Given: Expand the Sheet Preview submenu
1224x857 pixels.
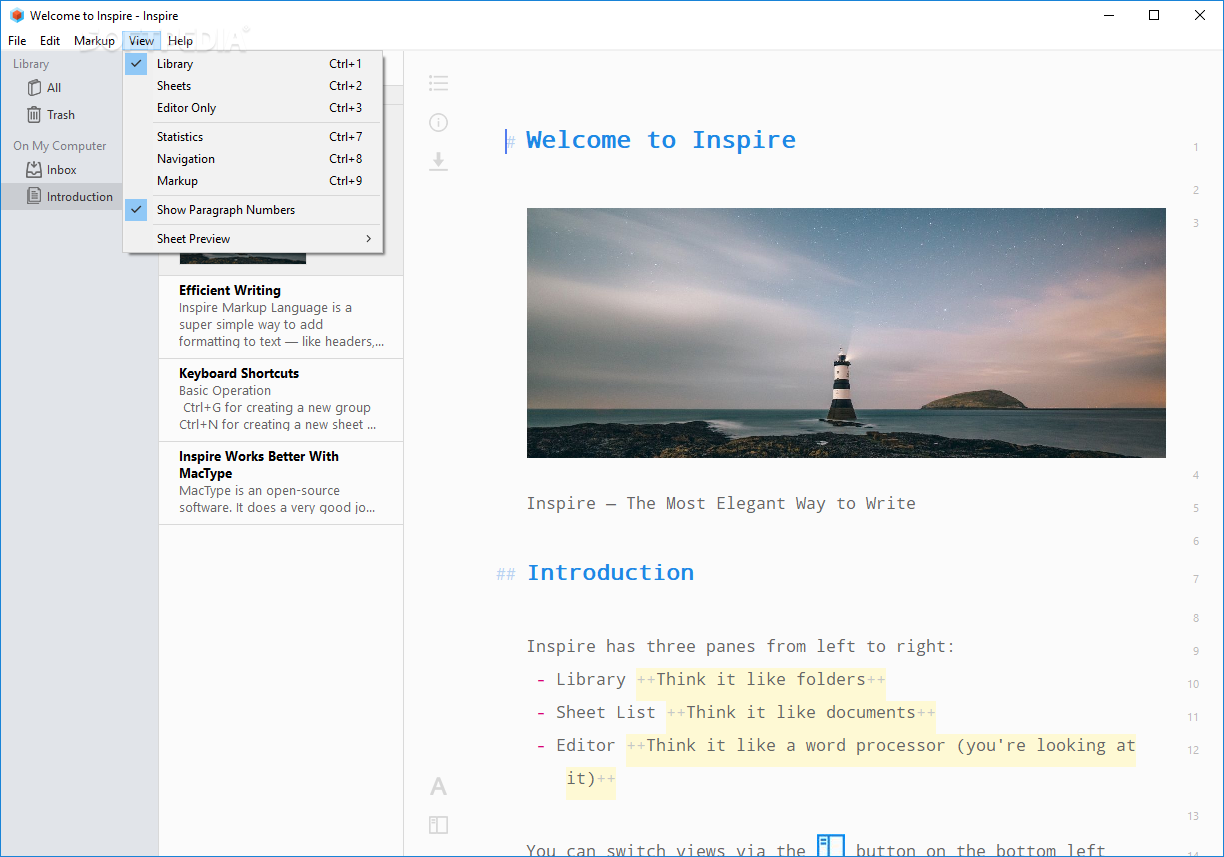Looking at the screenshot, I should coord(253,239).
